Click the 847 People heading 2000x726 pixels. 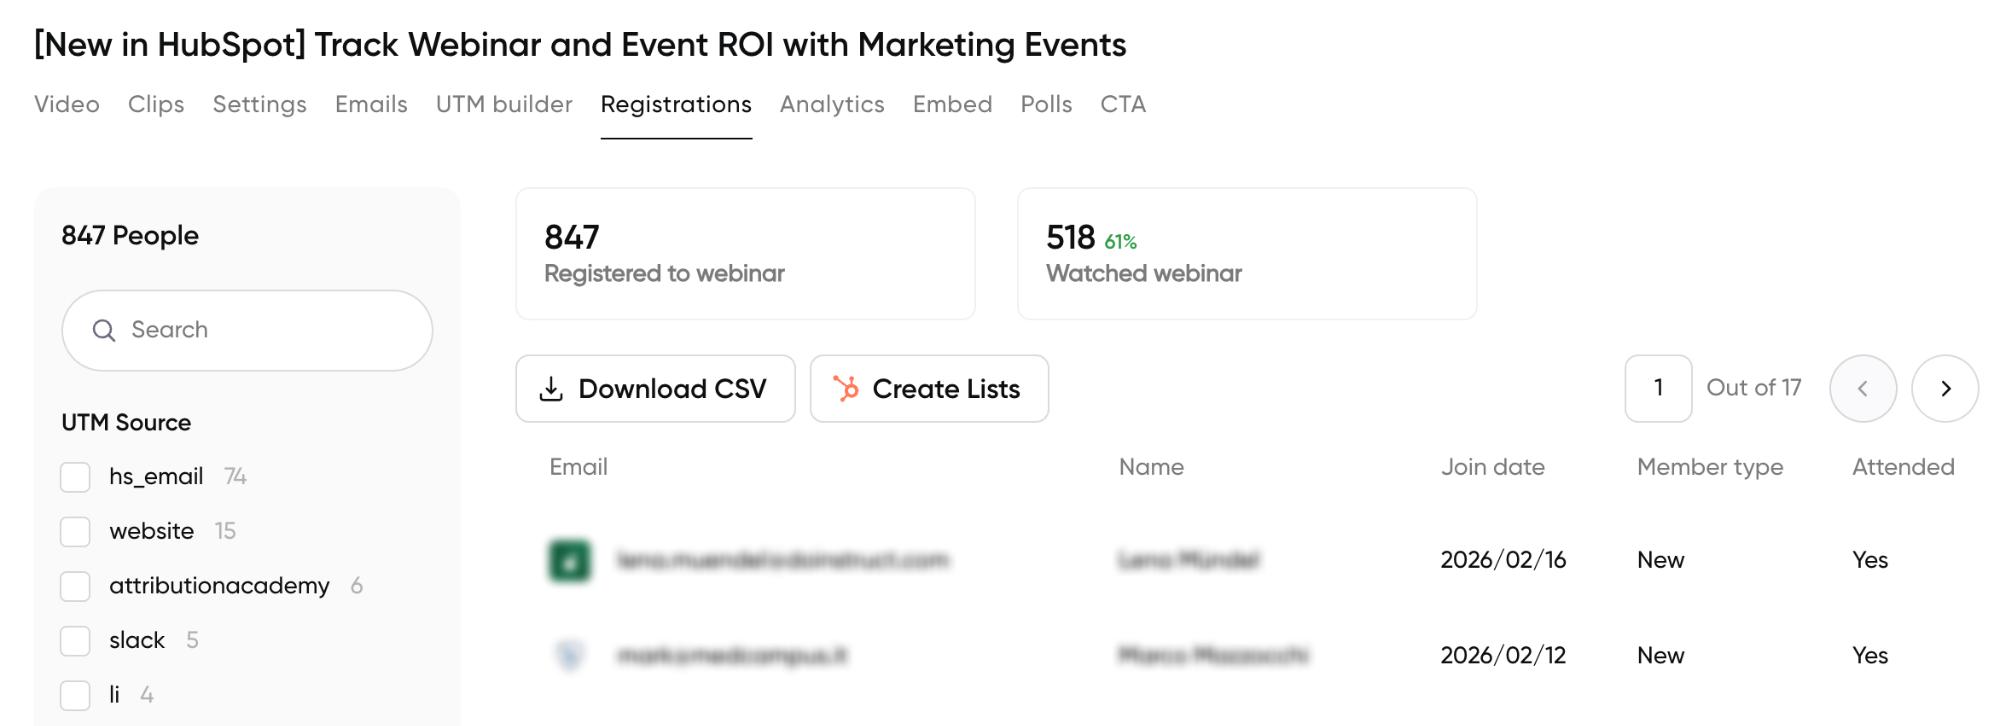pyautogui.click(x=130, y=235)
